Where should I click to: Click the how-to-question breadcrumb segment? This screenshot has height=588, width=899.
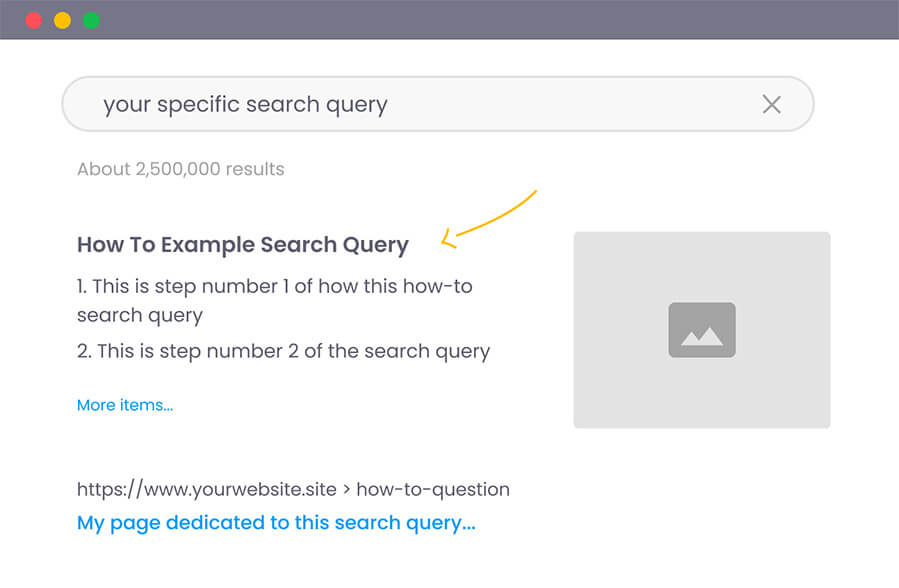(x=433, y=489)
